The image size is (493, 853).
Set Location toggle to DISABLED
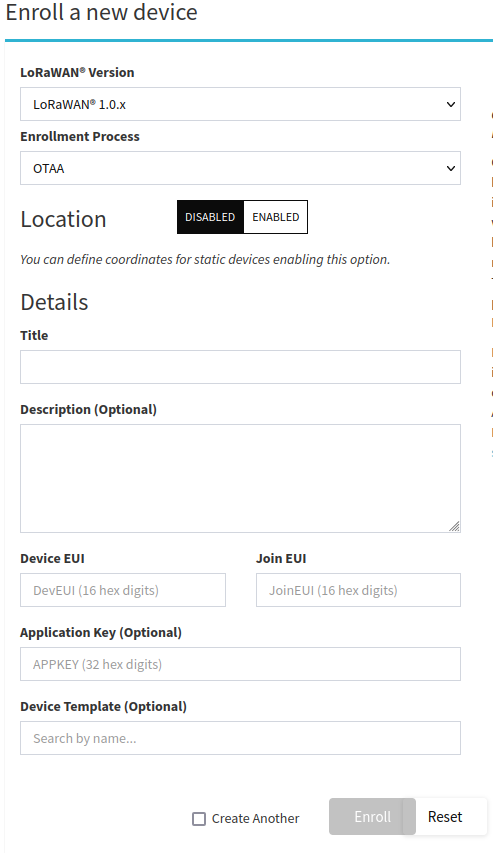pyautogui.click(x=210, y=217)
